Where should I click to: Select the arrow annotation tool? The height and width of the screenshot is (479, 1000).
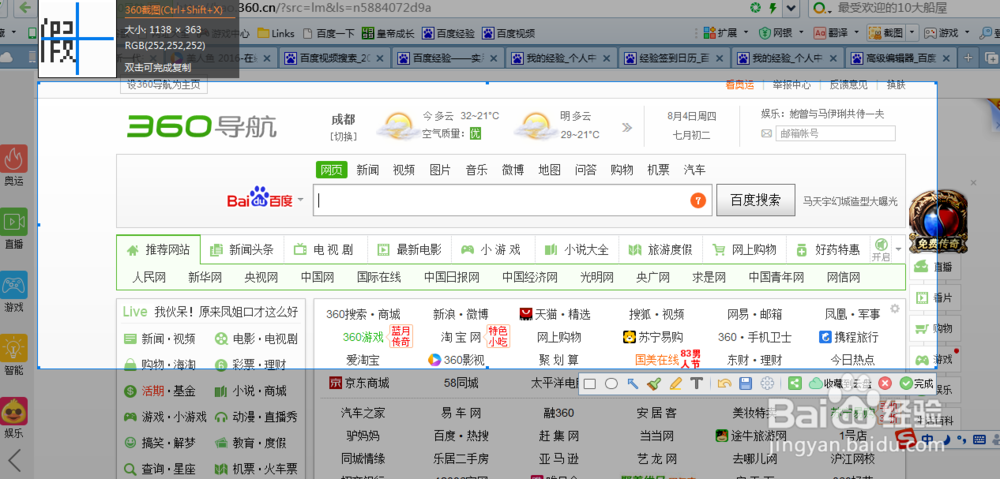(x=633, y=383)
